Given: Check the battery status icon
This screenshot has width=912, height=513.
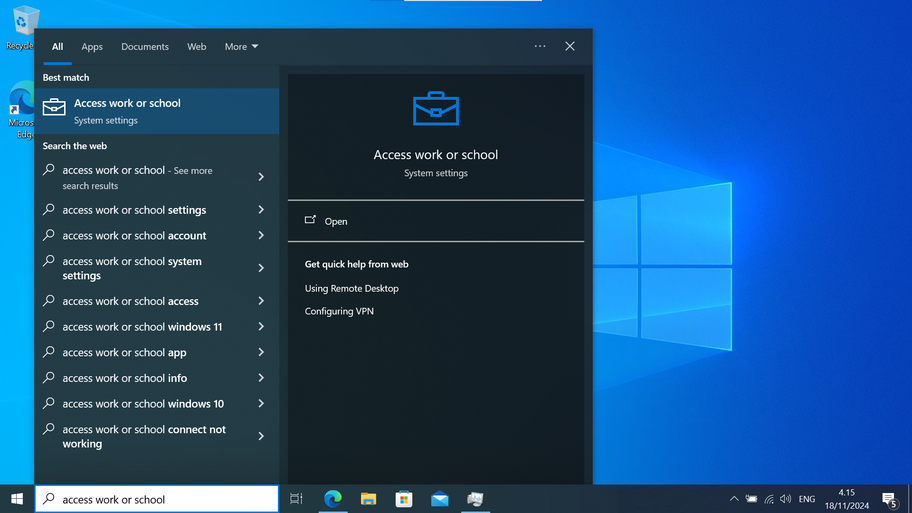Looking at the screenshot, I should [751, 498].
